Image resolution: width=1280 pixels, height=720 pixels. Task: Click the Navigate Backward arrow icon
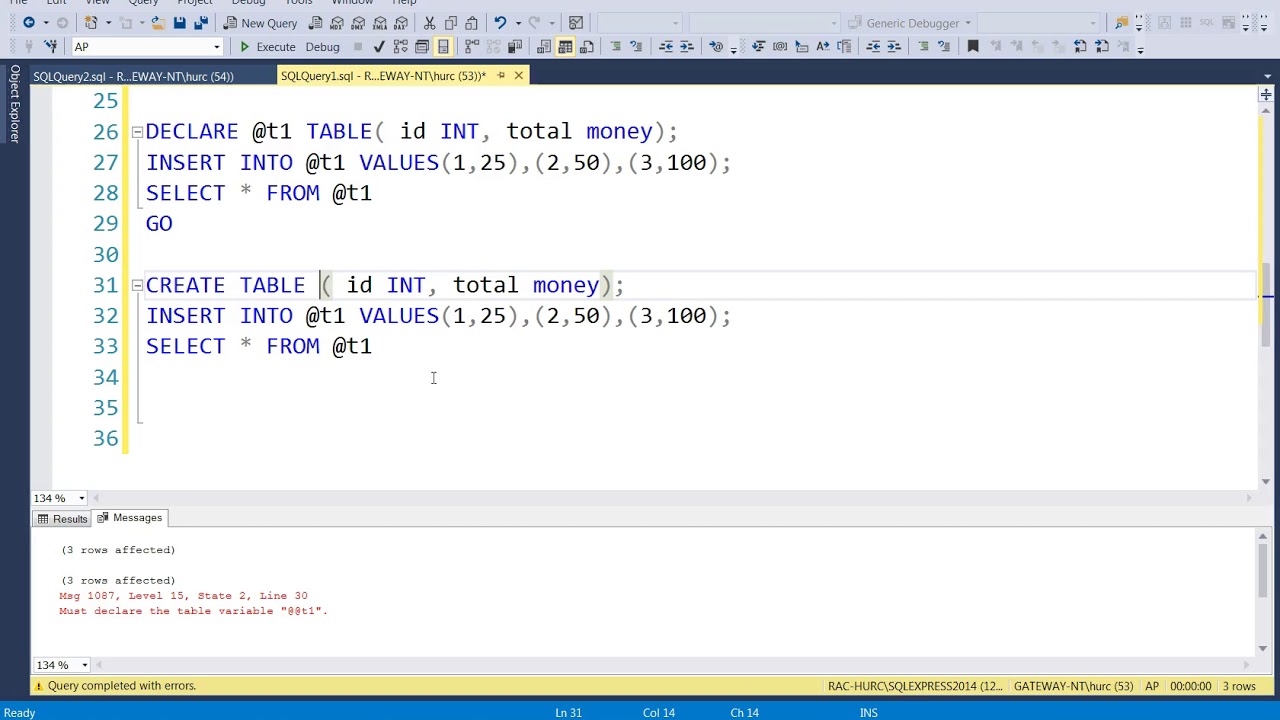pyautogui.click(x=29, y=23)
